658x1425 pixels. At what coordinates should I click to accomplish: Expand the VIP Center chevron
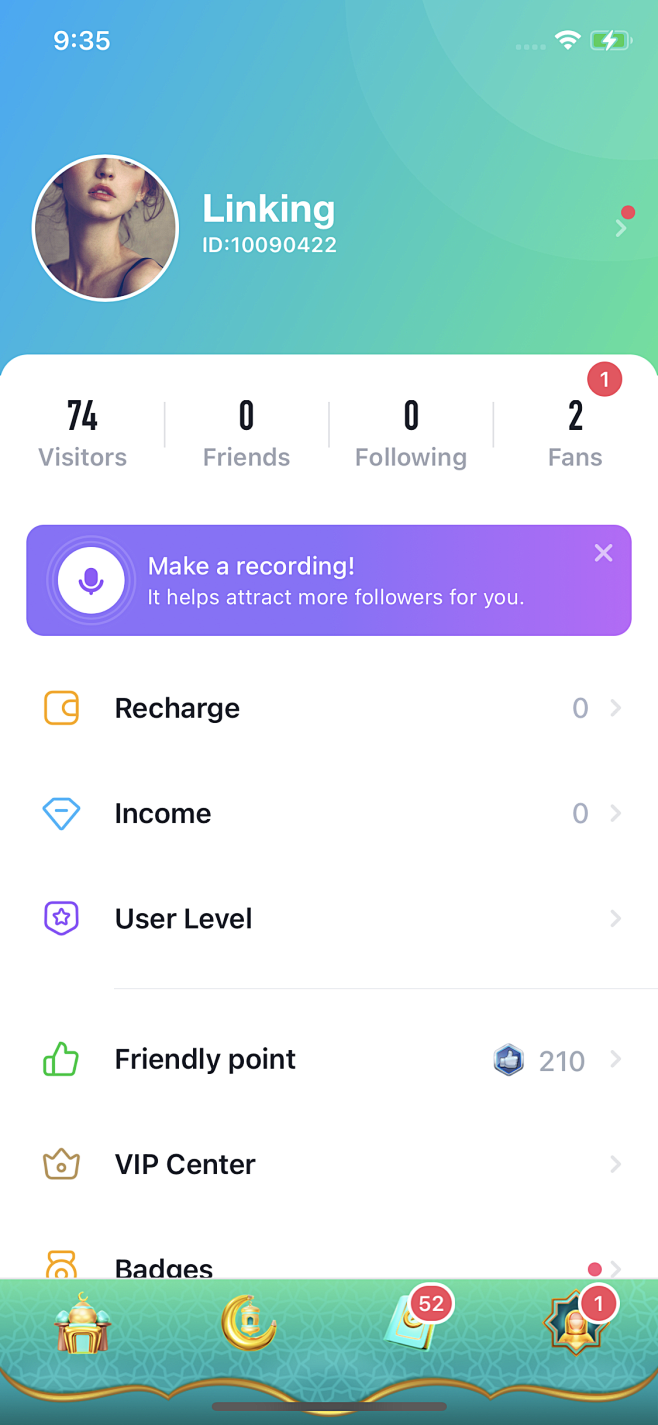616,1164
